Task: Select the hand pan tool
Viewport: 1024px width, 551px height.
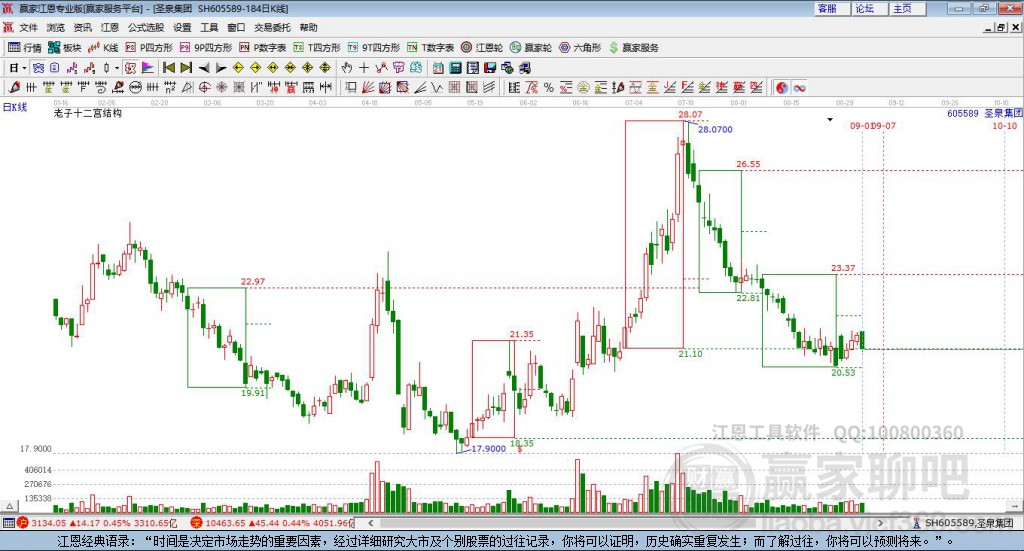Action: [347, 68]
